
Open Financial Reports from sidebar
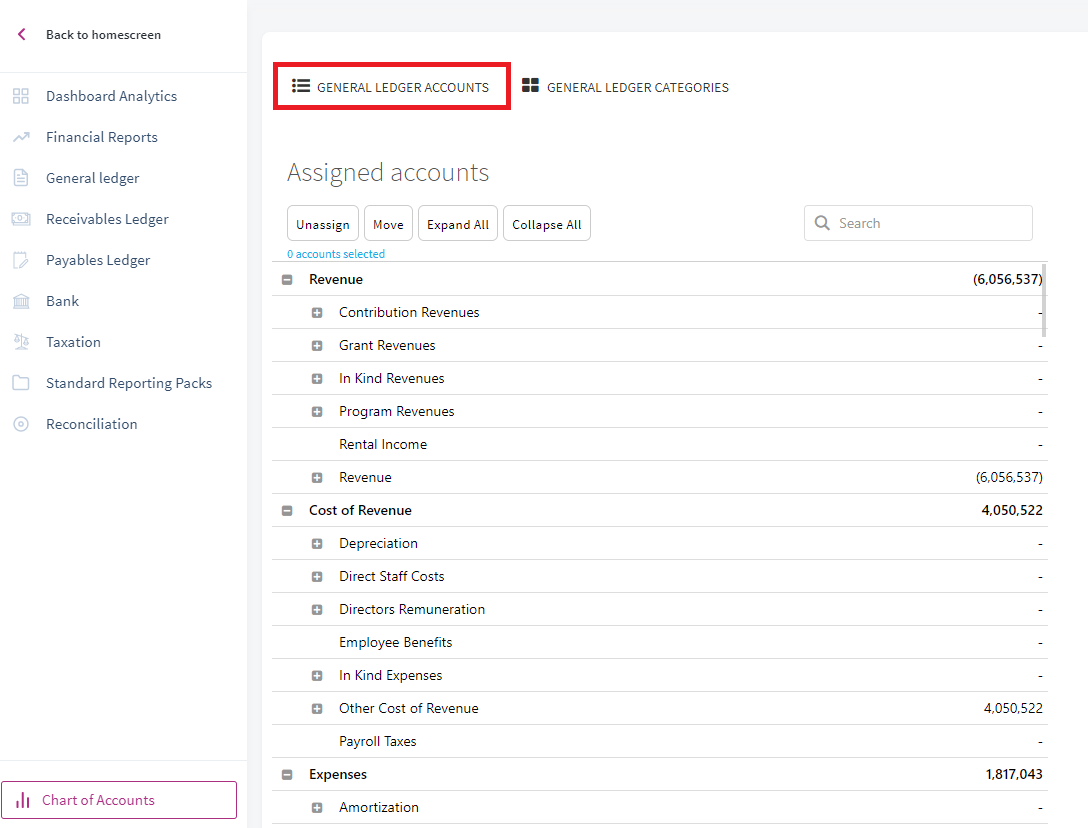(101, 137)
